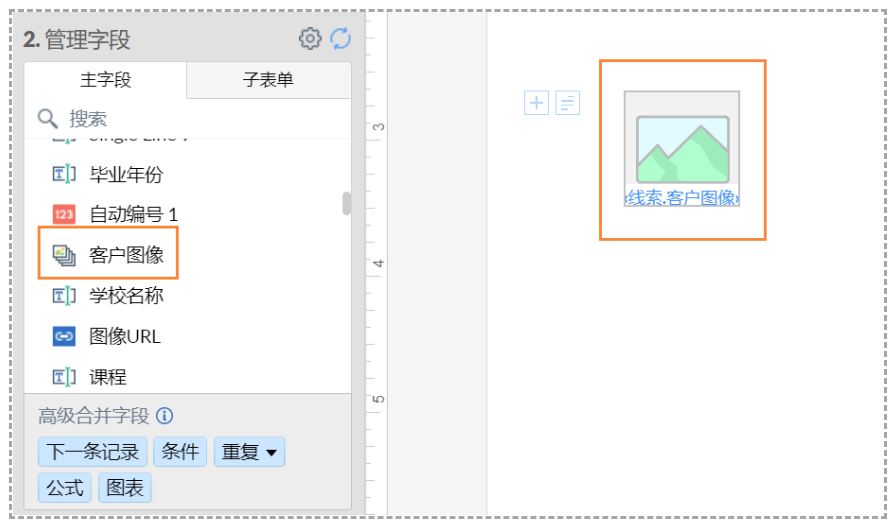The image size is (893, 525).
Task: Insert a 公式 merge field
Action: [x=65, y=488]
